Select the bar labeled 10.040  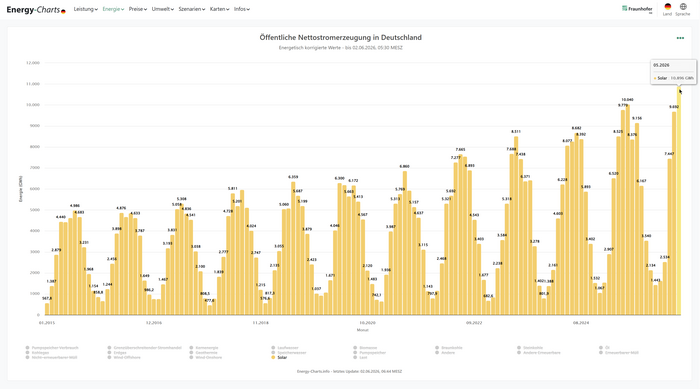628,209
